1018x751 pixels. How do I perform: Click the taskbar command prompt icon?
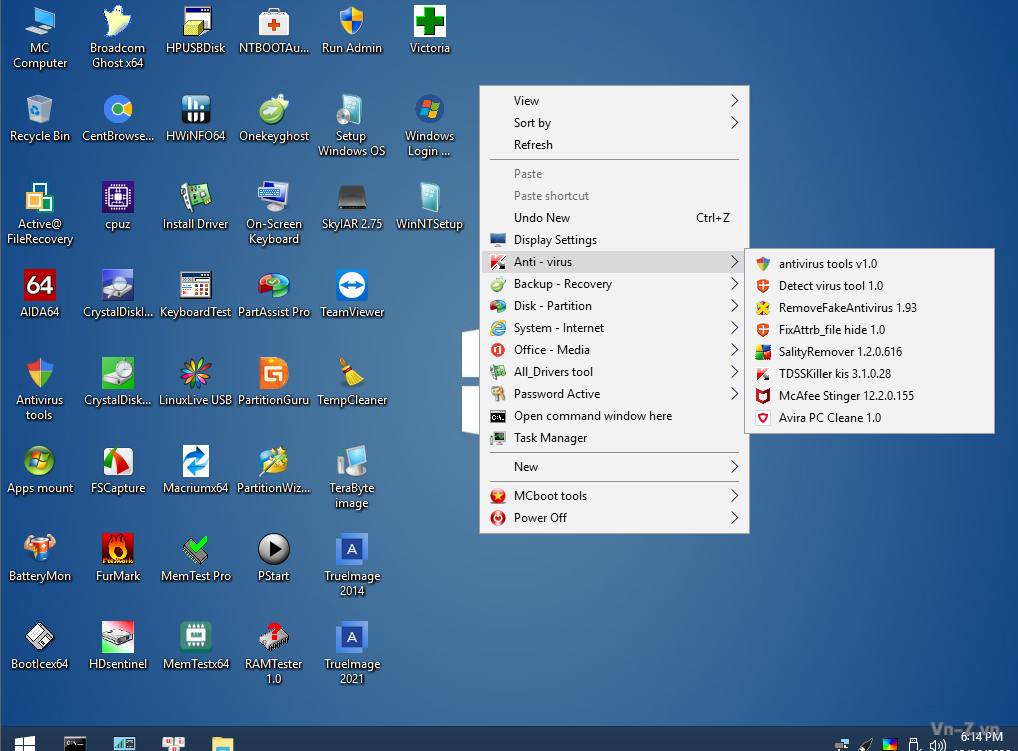click(75, 743)
